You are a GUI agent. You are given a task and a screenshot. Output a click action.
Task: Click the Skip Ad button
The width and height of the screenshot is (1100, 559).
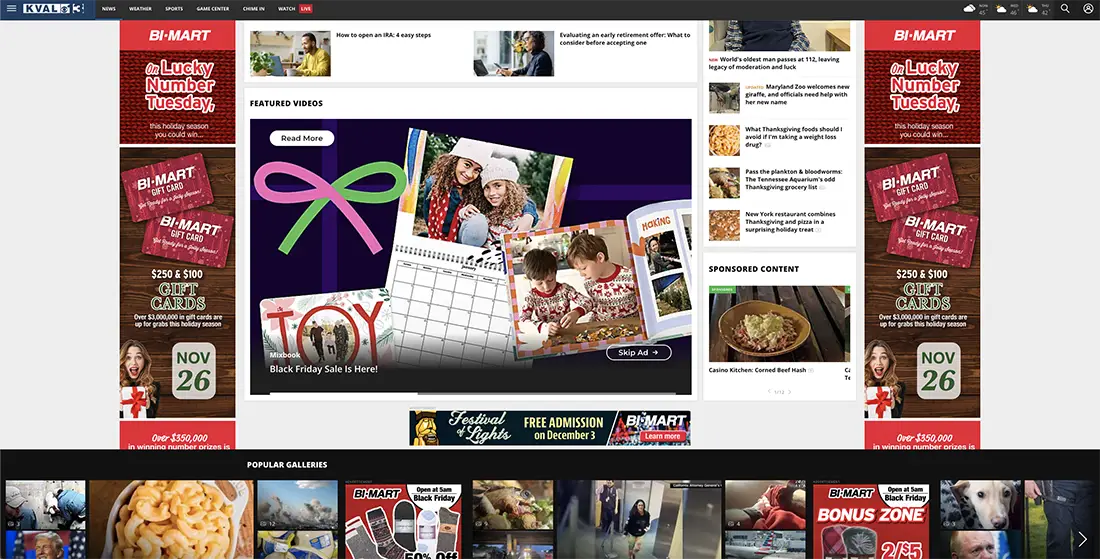pos(638,353)
